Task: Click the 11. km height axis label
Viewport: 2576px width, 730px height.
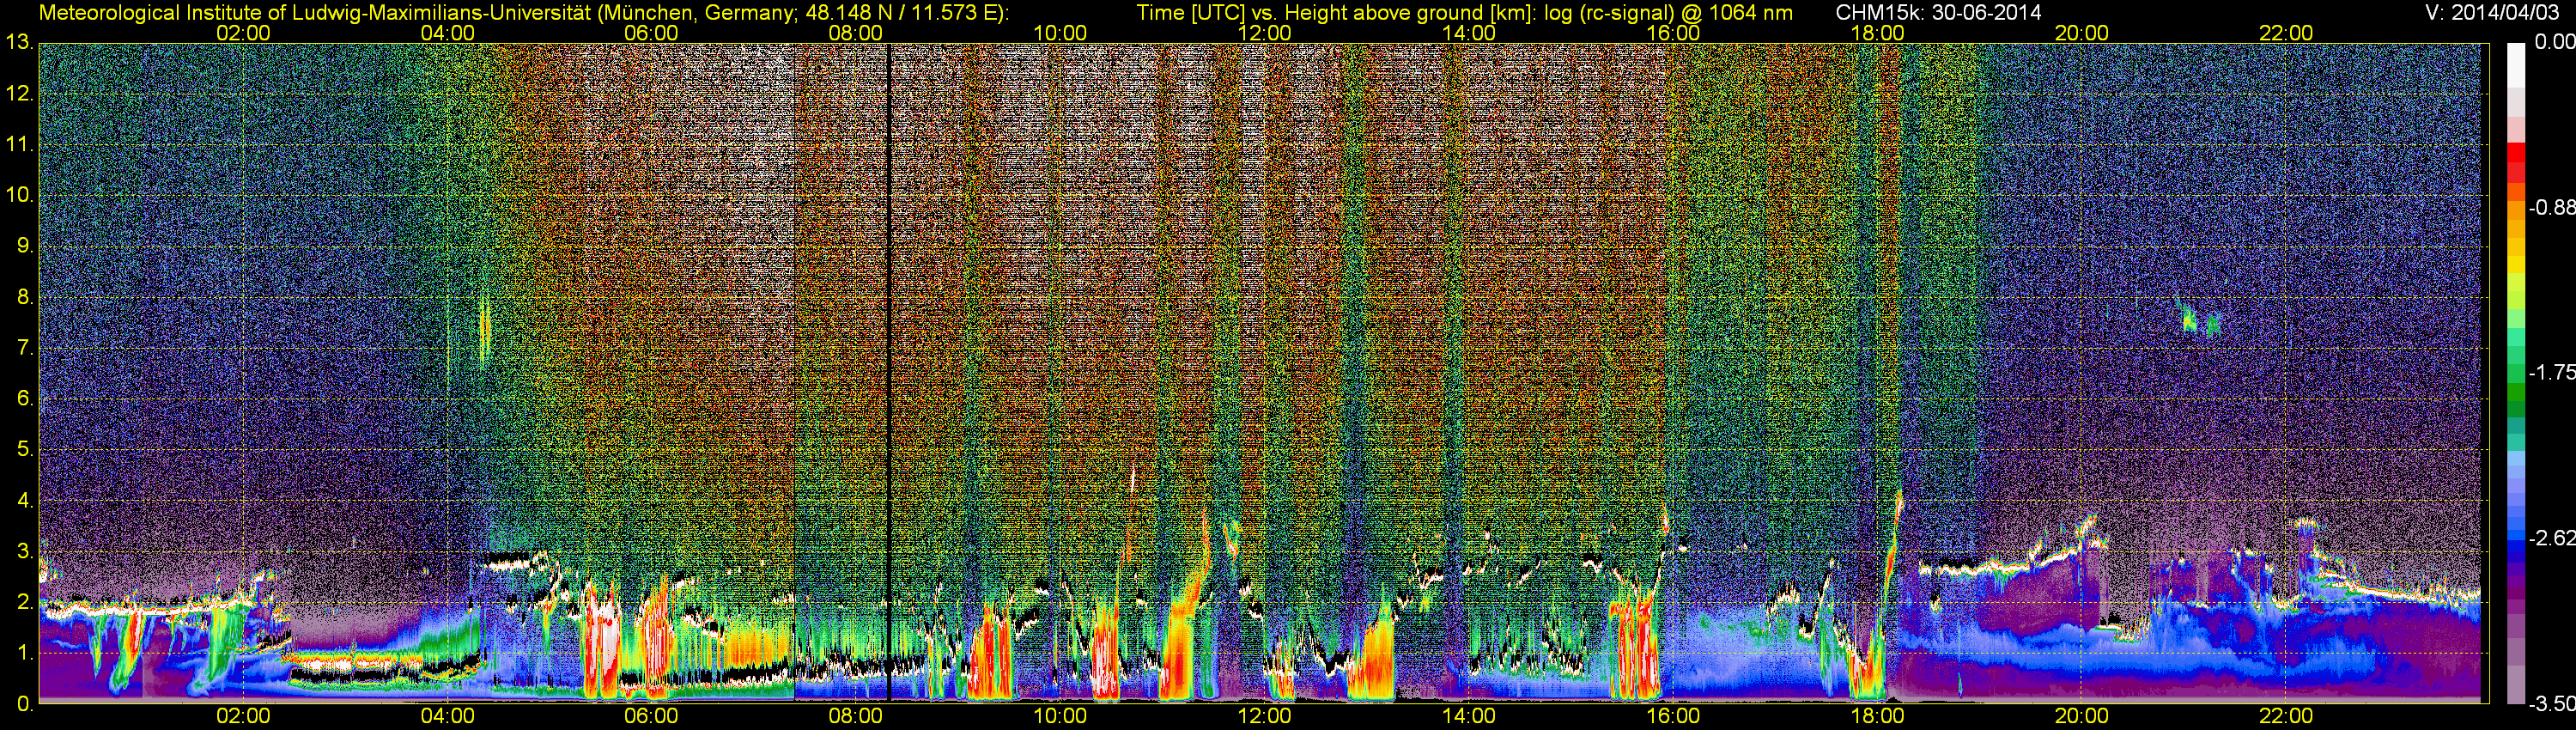Action: click(19, 145)
